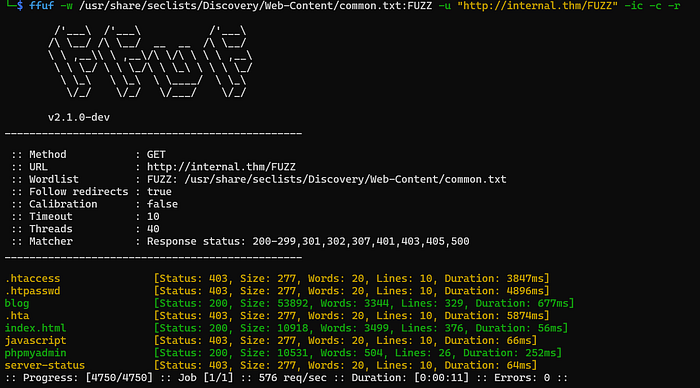This screenshot has width=700, height=388.
Task: Select the wordlist path in the command line
Action: [x=255, y=6]
